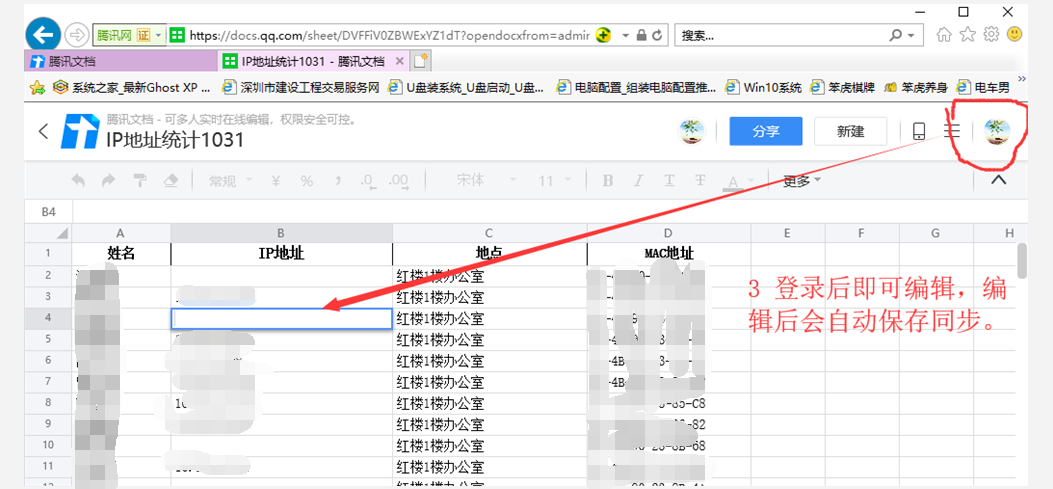
Task: Open the Win10系统 bookmark
Action: (763, 87)
